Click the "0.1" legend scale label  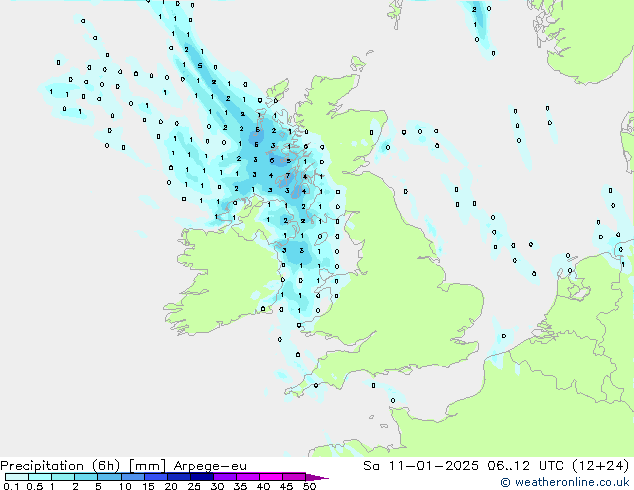pyautogui.click(x=11, y=486)
